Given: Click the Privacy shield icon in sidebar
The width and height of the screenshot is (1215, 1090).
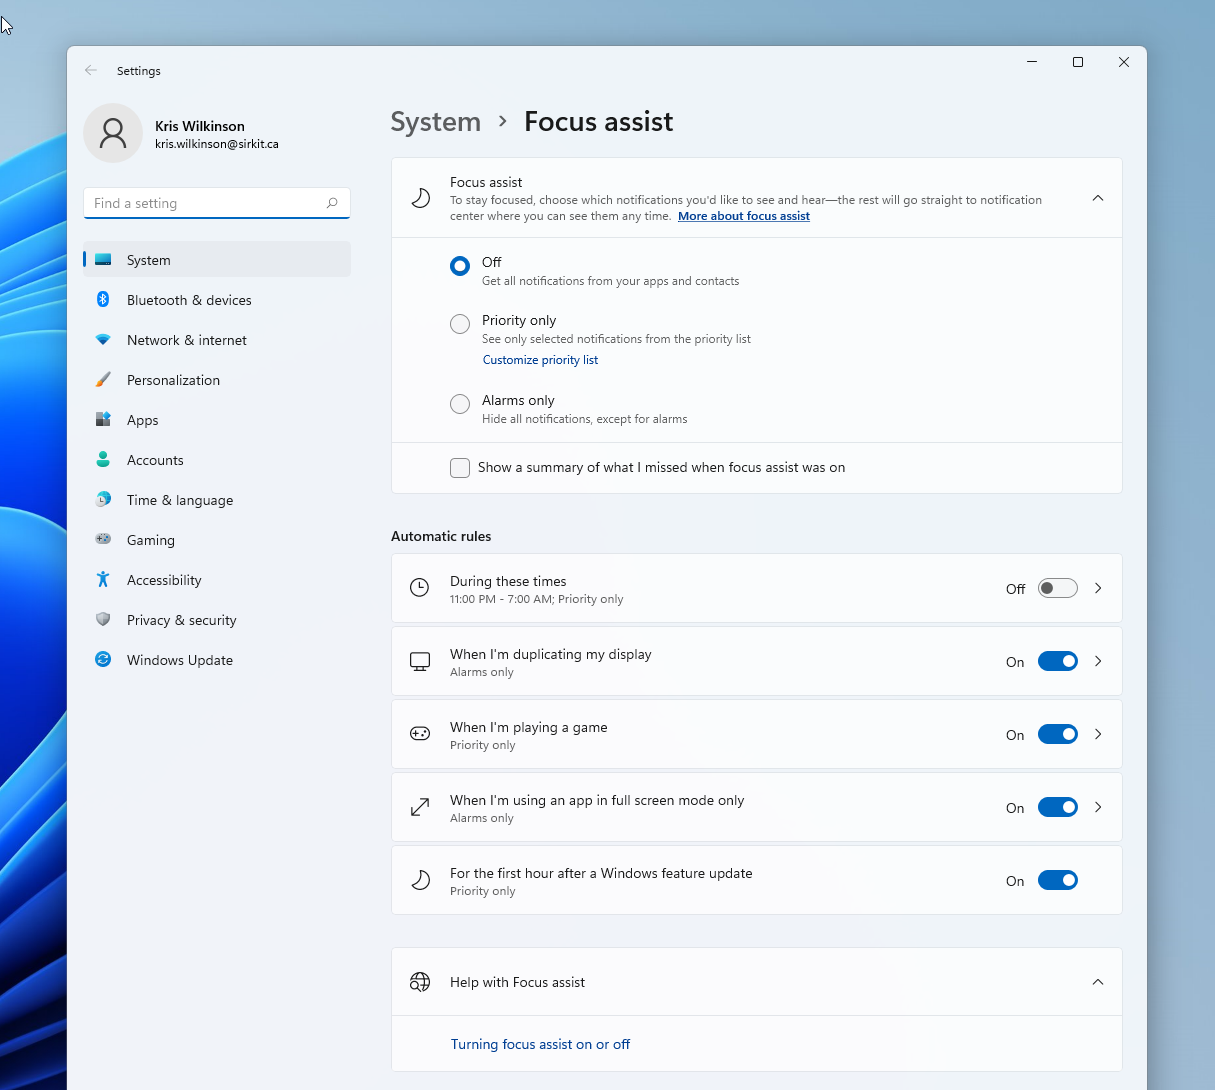Looking at the screenshot, I should (x=103, y=620).
